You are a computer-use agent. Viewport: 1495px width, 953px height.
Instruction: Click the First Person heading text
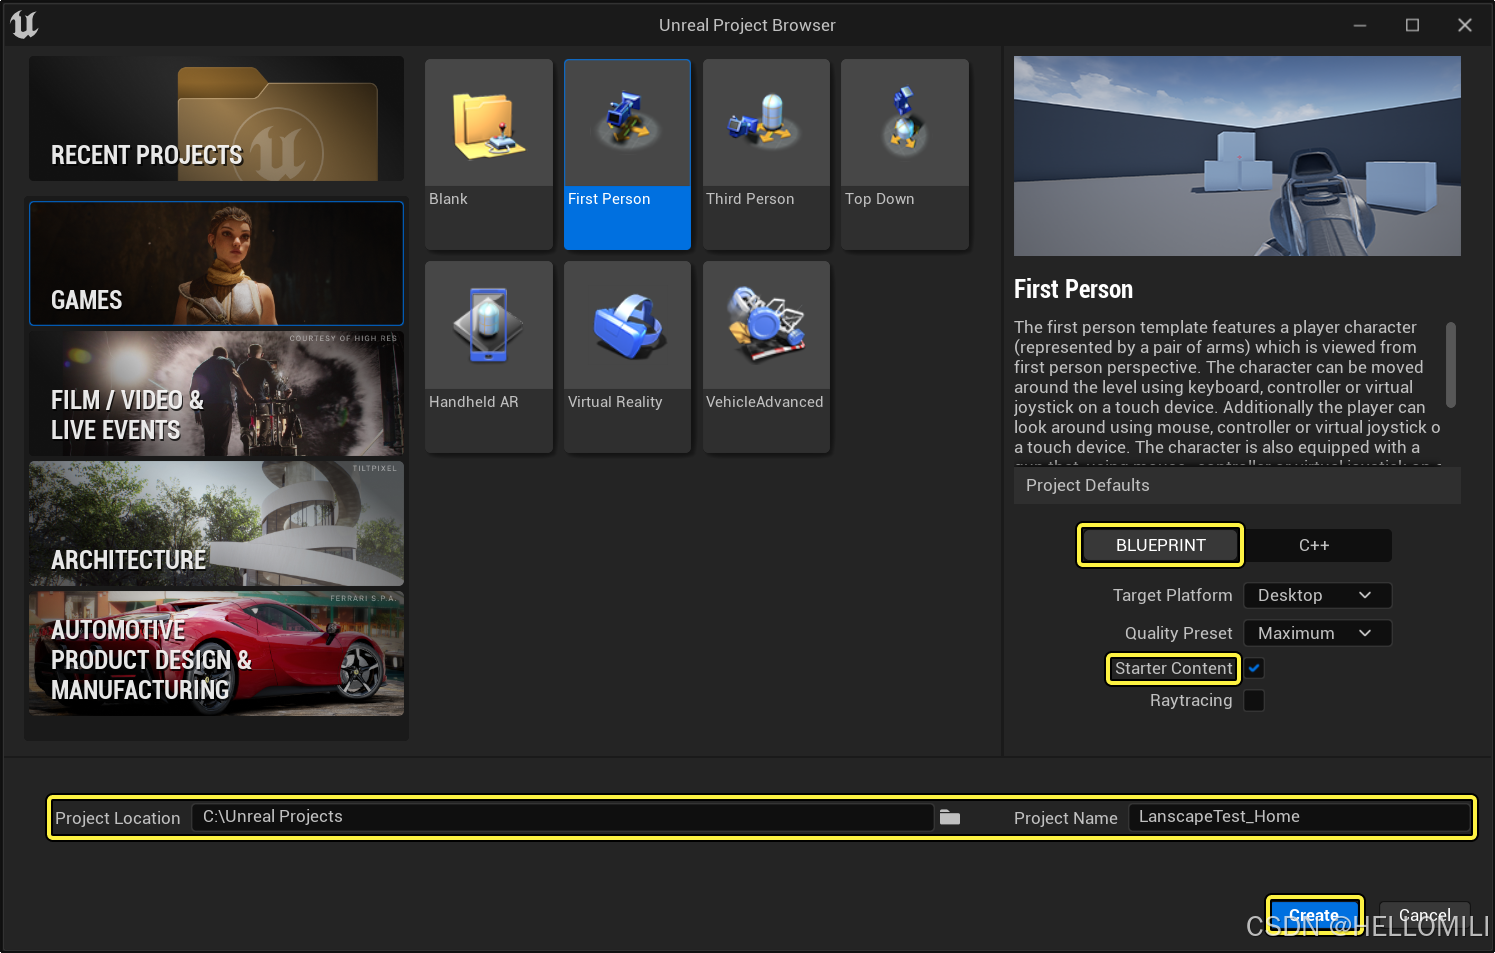point(1073,289)
